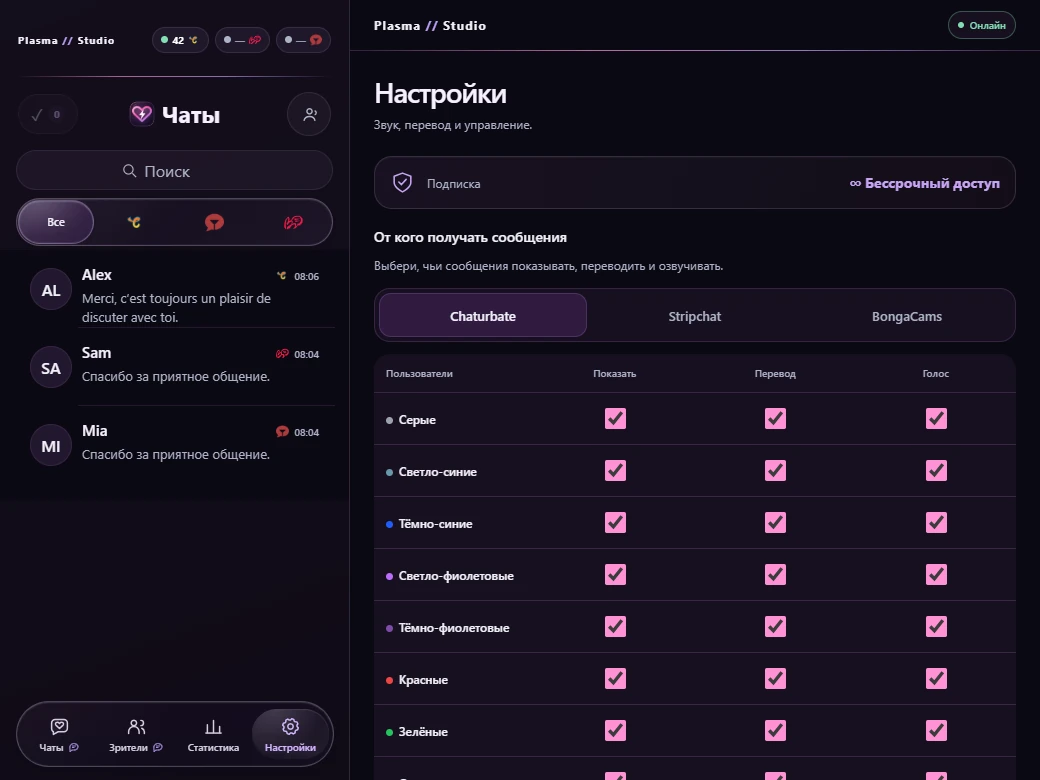The width and height of the screenshot is (1040, 780).
Task: Click the Бессрочный доступ subscription link
Action: tap(925, 183)
